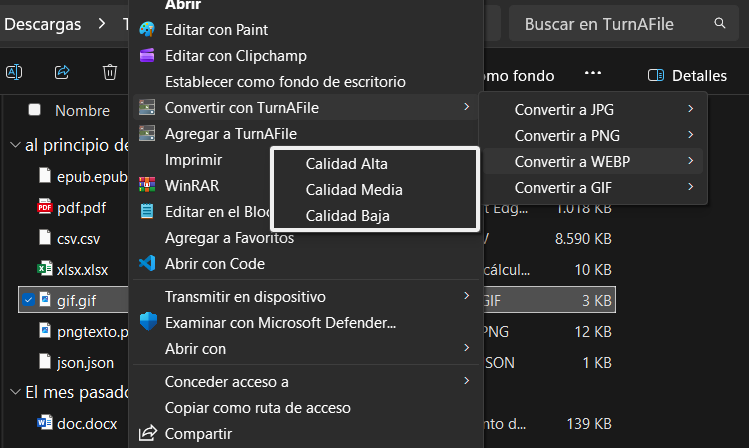Tick the select-all checkbox beside Nombre
Image resolution: width=749 pixels, height=448 pixels.
coord(35,110)
